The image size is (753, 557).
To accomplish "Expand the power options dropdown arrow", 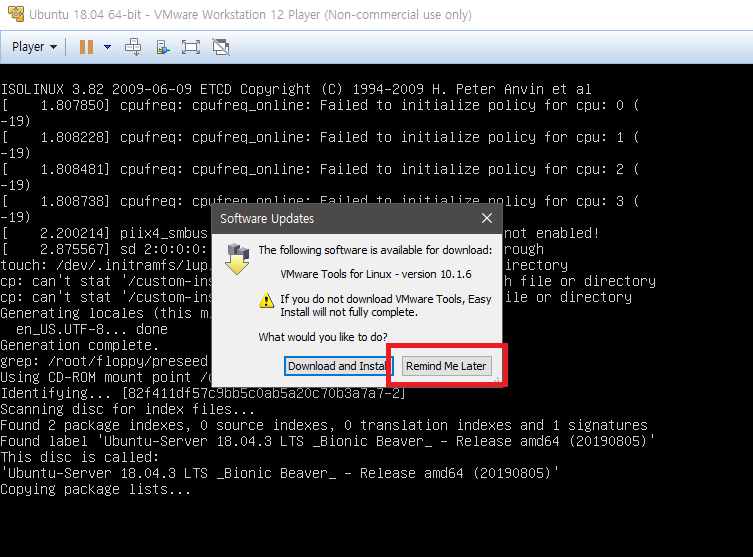I will click(x=108, y=47).
